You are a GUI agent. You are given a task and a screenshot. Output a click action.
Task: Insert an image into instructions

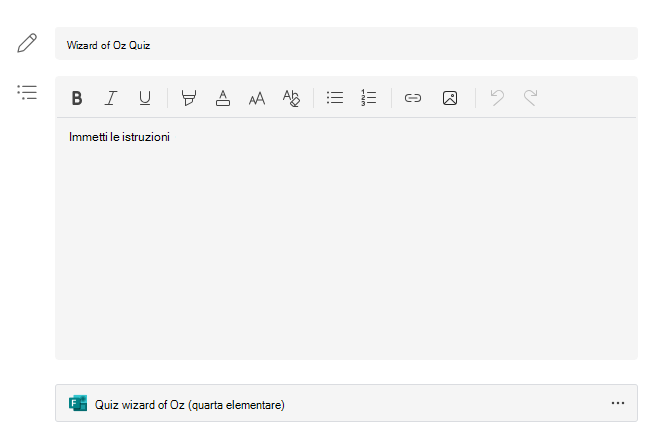coord(450,98)
